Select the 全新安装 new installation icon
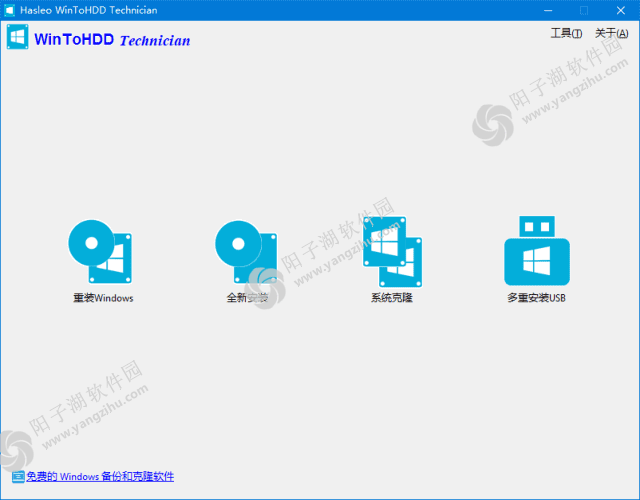 point(246,252)
